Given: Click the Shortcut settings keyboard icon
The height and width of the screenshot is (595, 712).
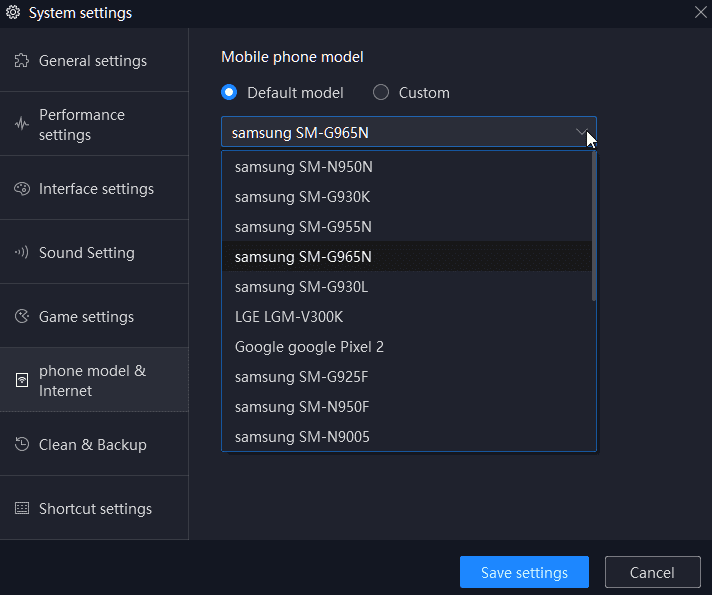Looking at the screenshot, I should coord(21,508).
